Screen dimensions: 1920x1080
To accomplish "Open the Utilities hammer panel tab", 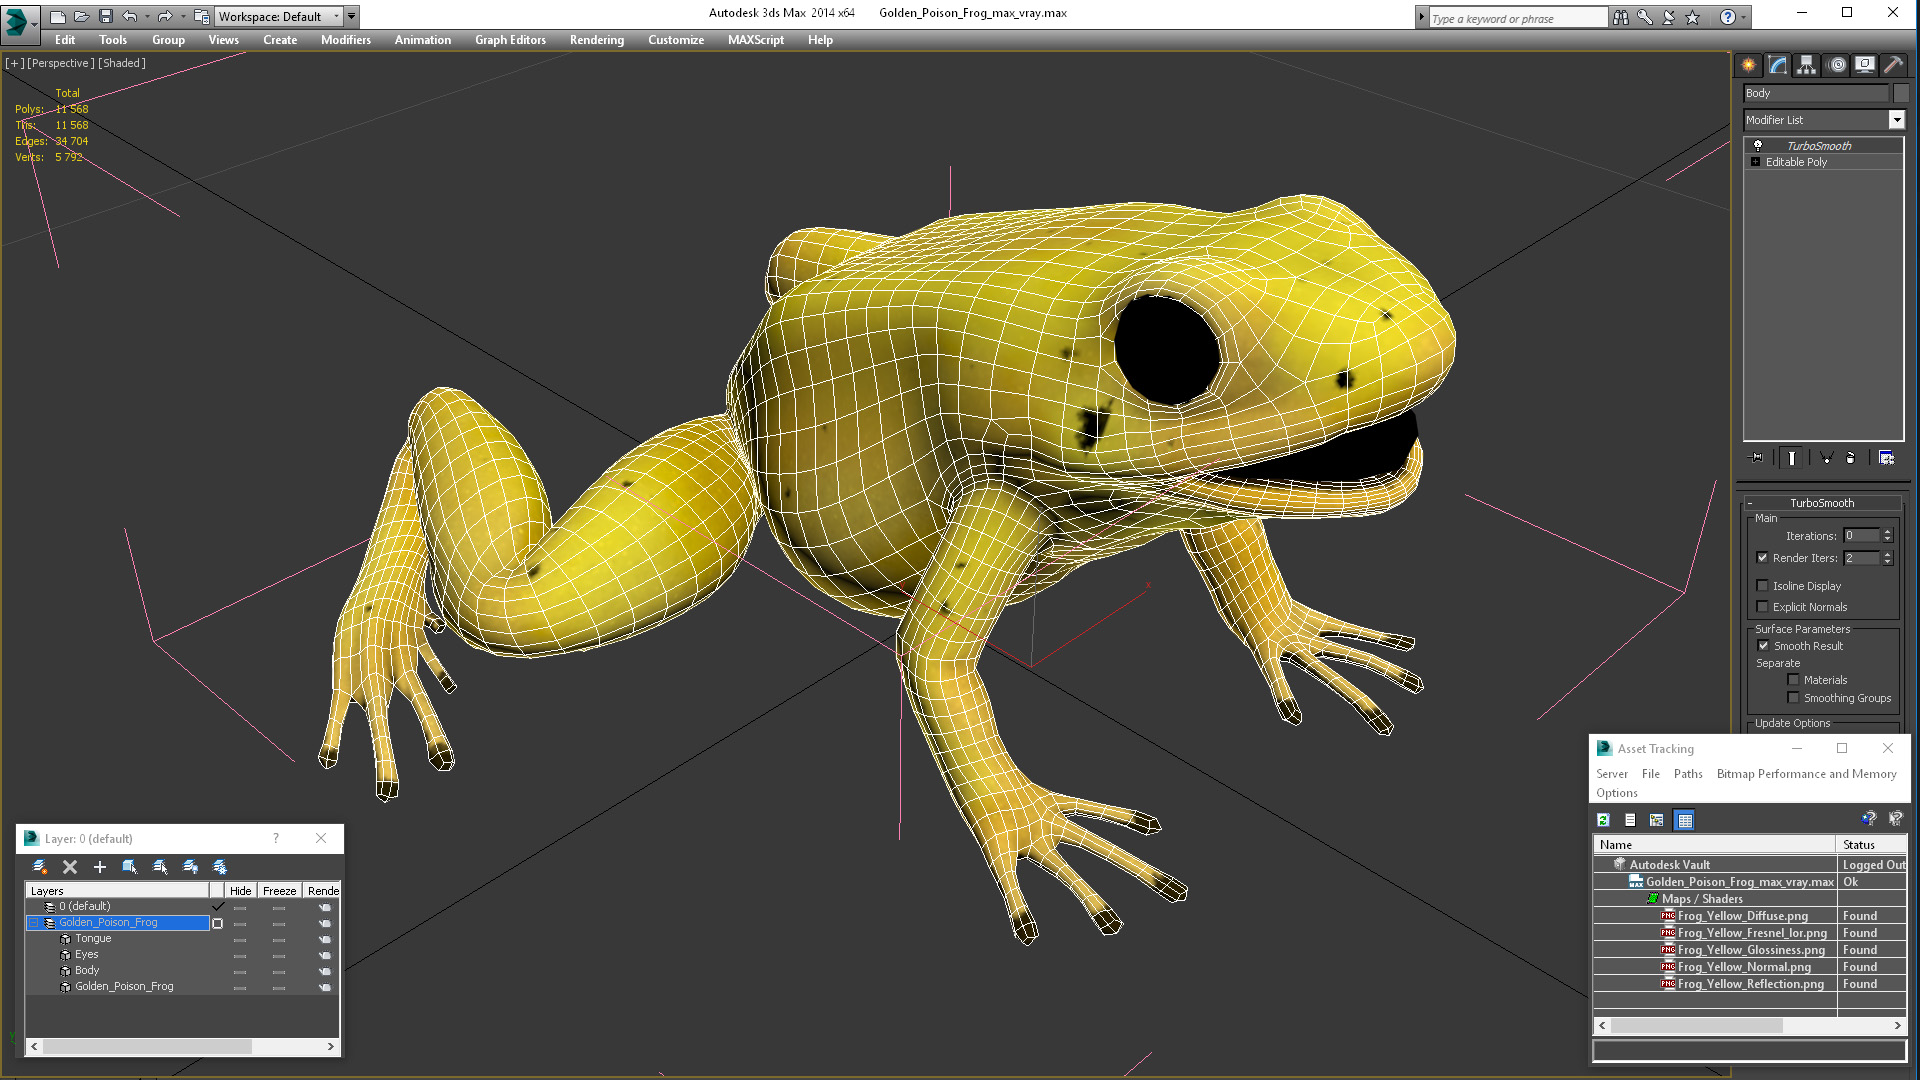I will pos(1893,65).
